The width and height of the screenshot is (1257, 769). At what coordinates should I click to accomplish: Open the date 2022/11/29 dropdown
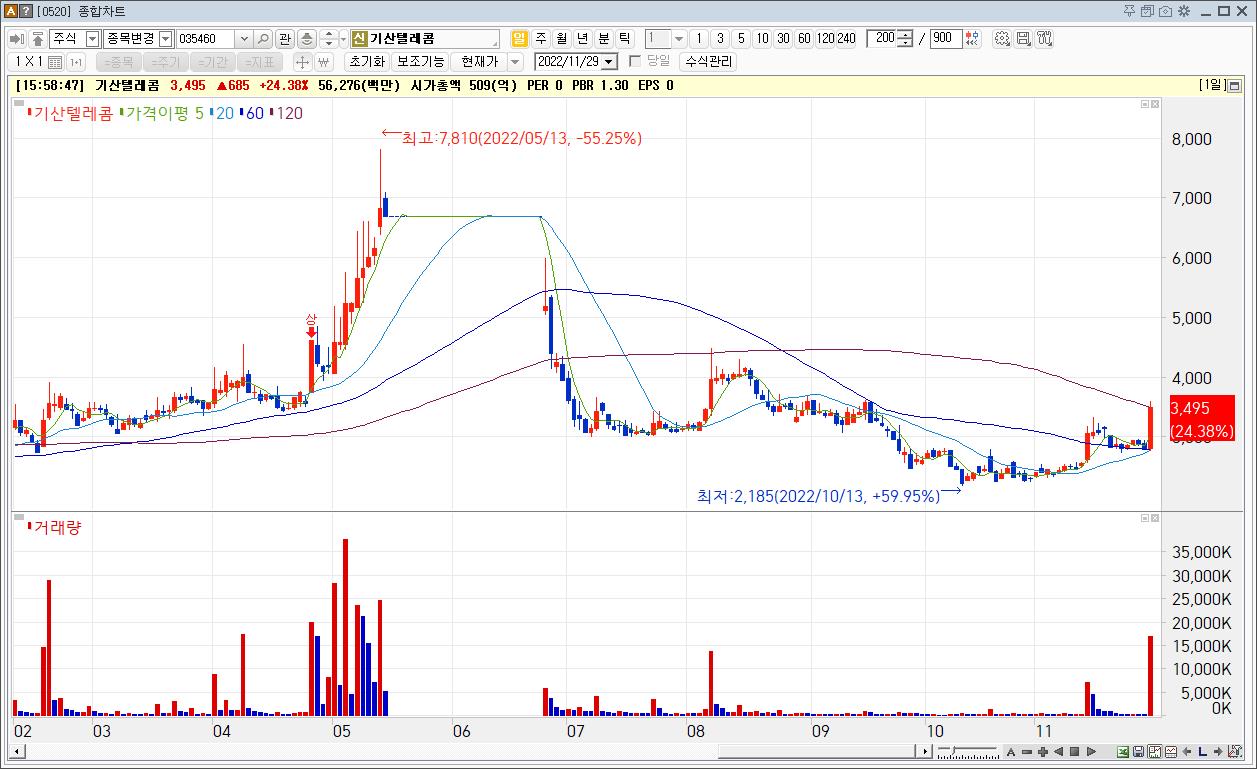click(609, 62)
